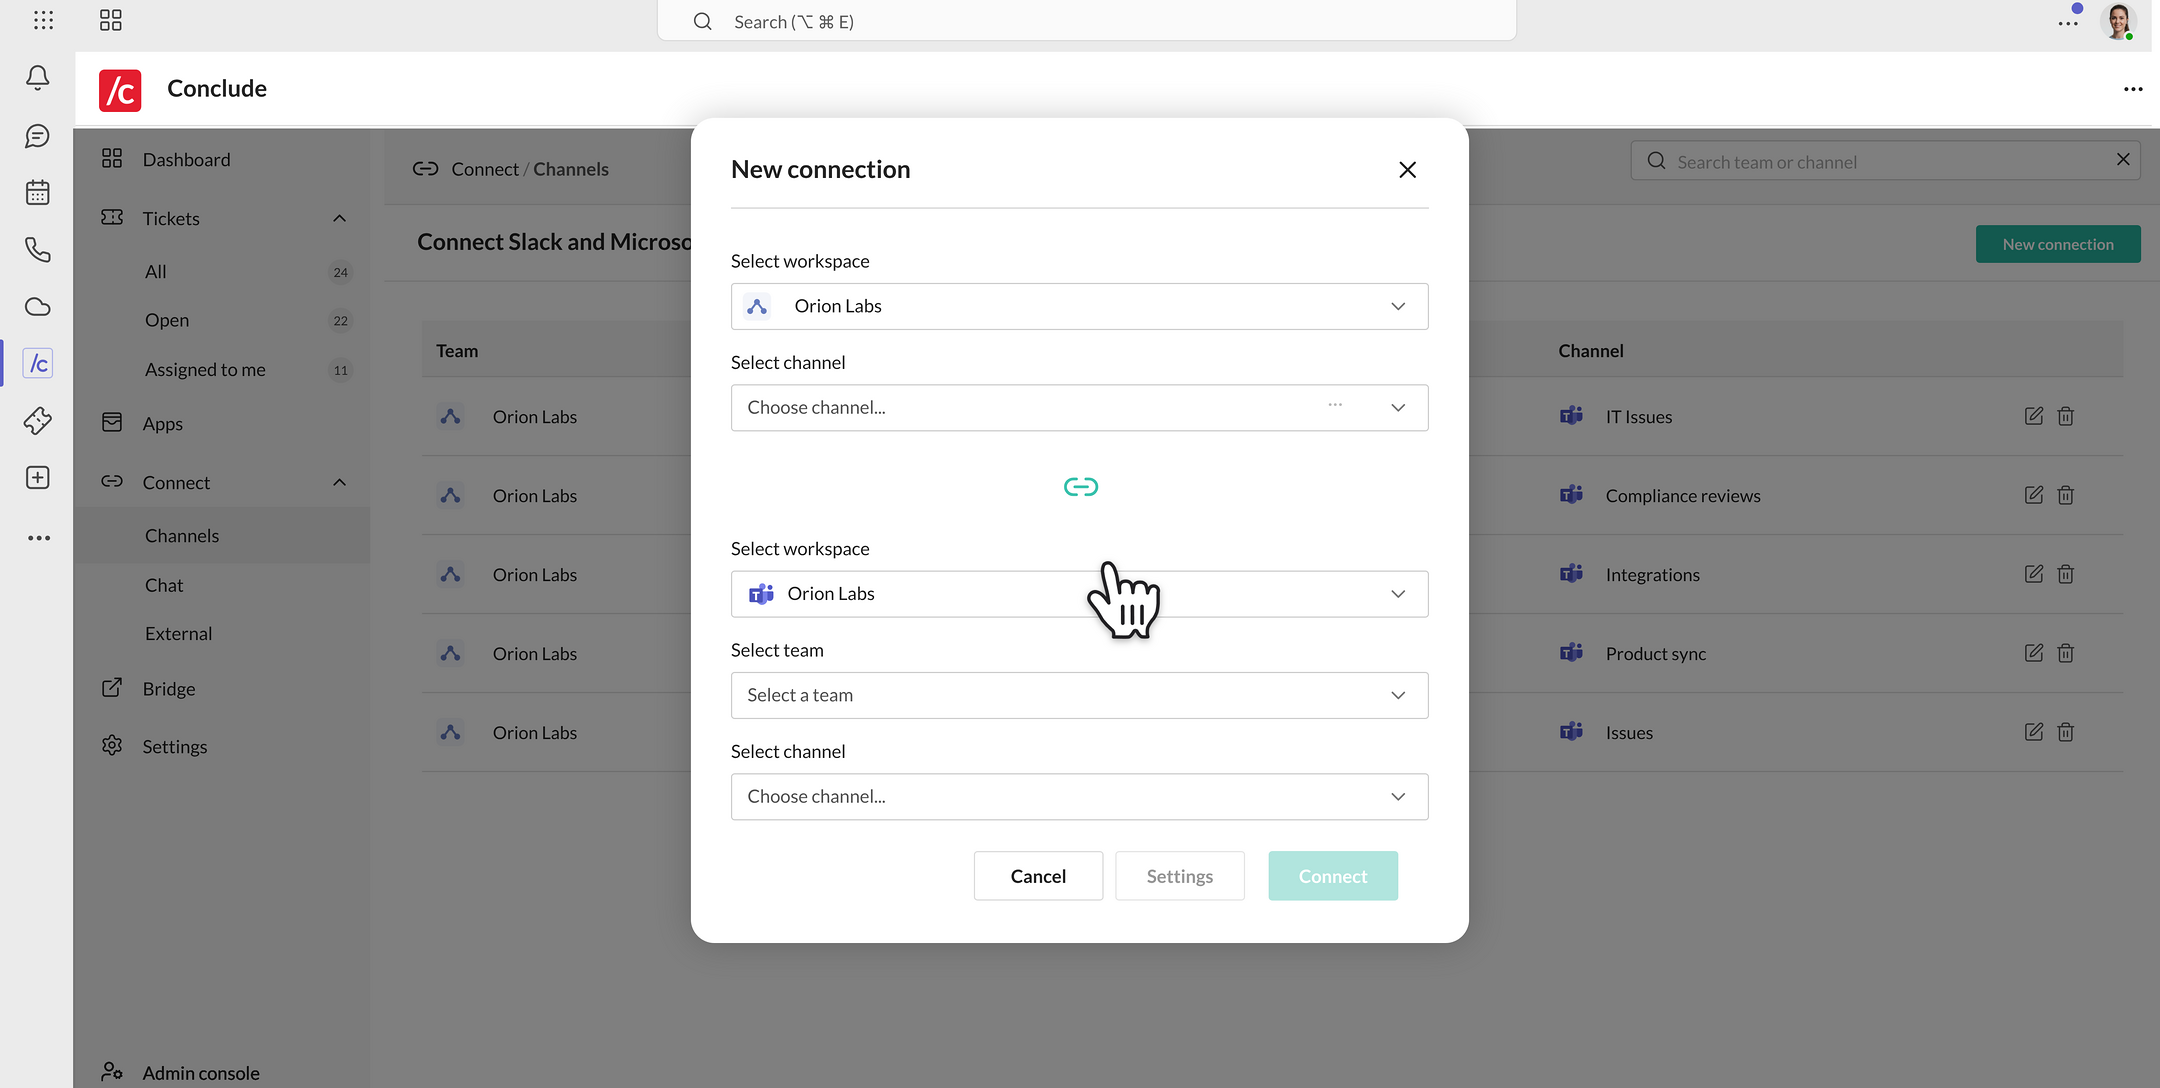Open Conclude header more options ellipsis
2160x1088 pixels.
(x=2133, y=89)
